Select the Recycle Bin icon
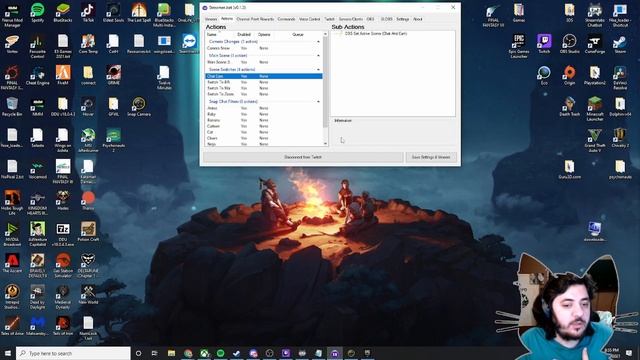The image size is (640, 360). pyautogui.click(x=12, y=107)
